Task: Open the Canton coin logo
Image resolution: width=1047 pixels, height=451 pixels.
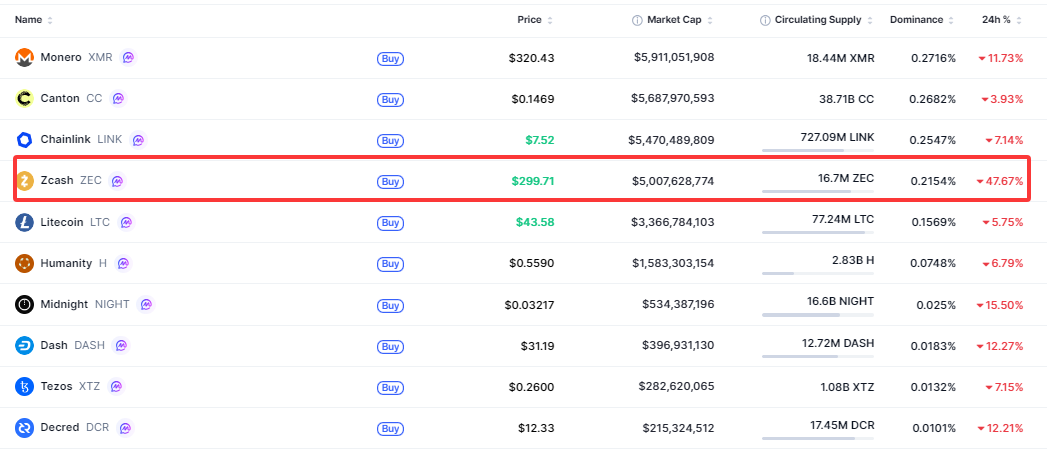Action: pyautogui.click(x=24, y=99)
